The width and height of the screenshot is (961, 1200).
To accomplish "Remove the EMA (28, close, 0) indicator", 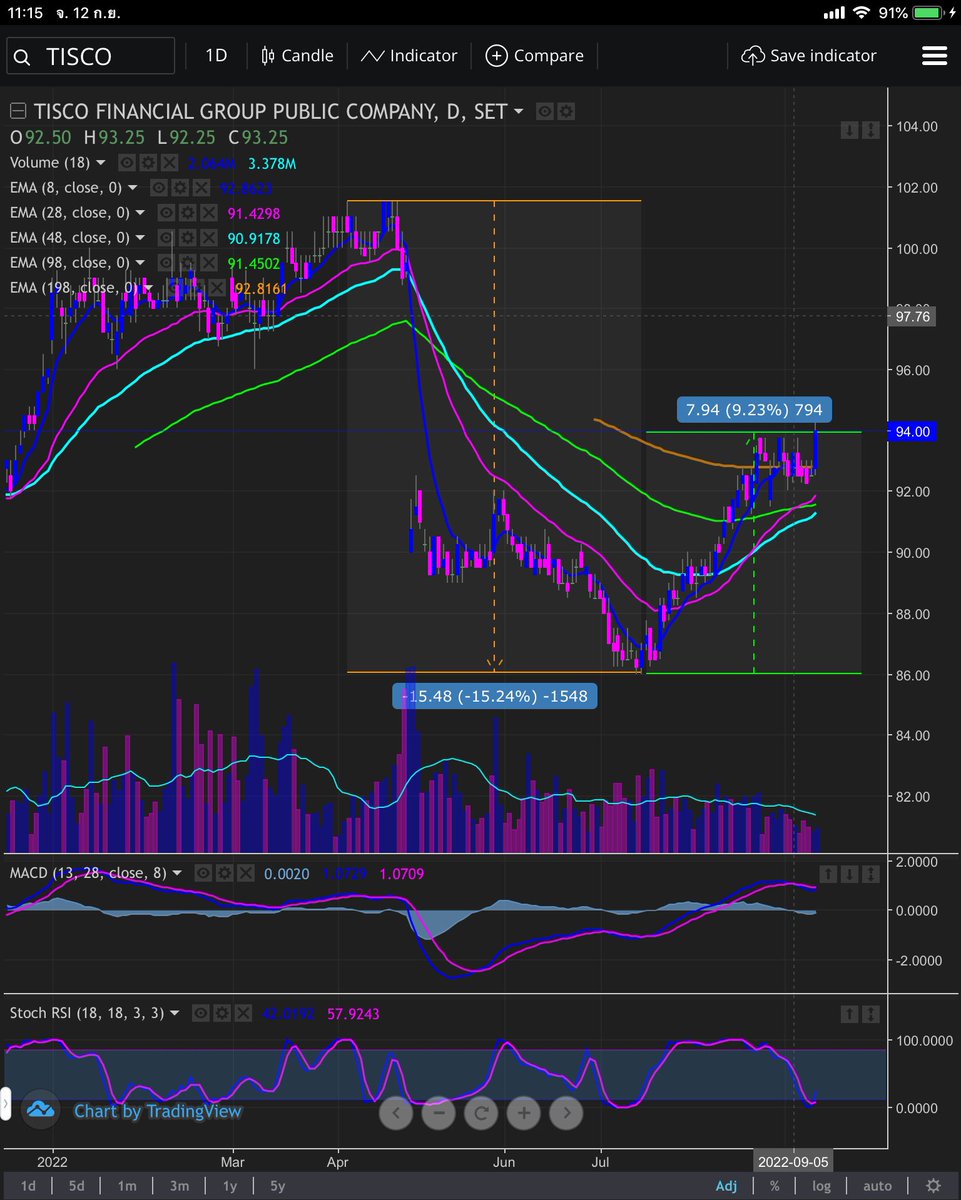I will [x=208, y=212].
